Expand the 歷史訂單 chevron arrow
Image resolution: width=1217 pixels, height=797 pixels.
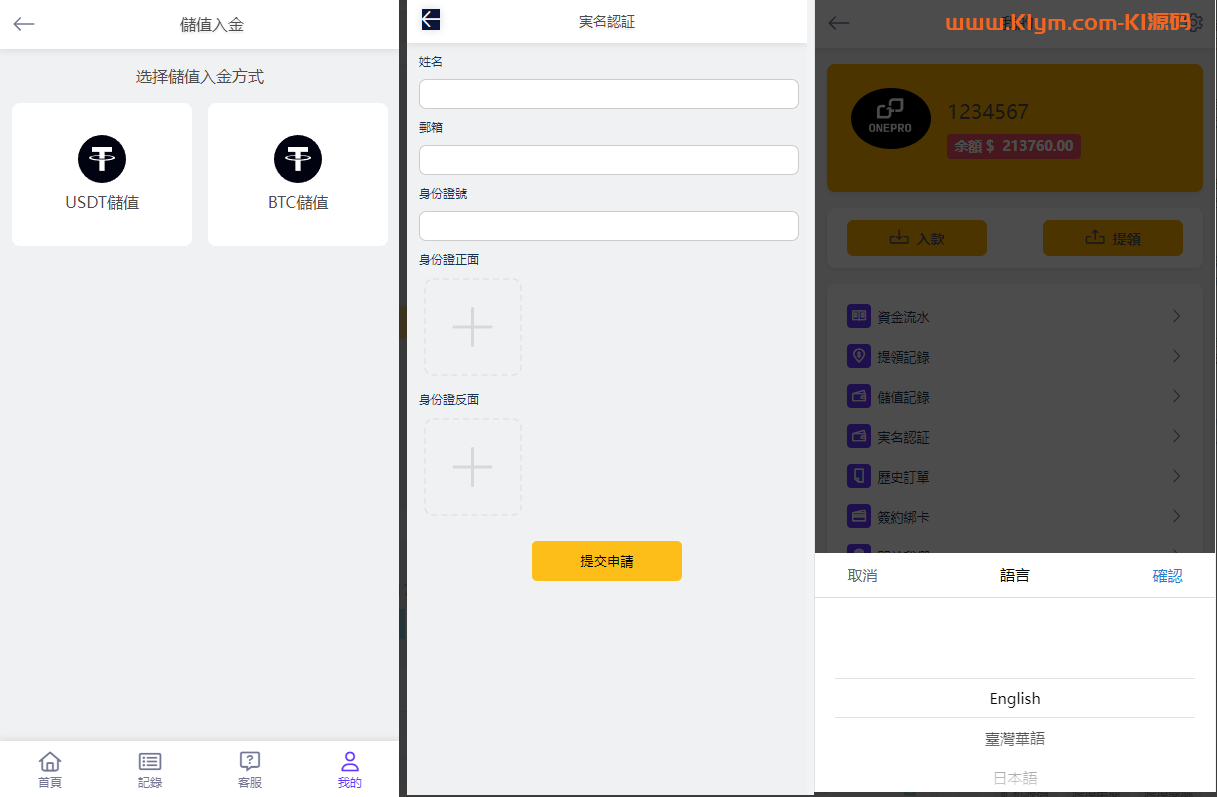(1177, 476)
